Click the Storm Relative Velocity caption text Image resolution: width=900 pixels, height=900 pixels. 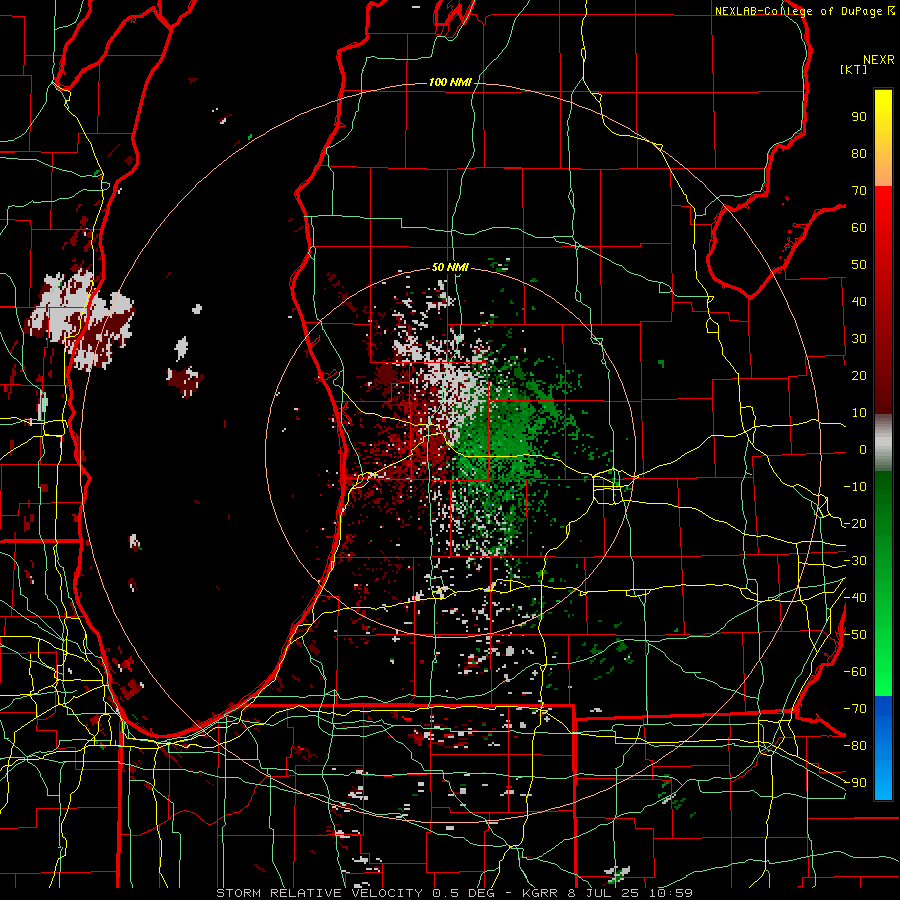click(455, 893)
